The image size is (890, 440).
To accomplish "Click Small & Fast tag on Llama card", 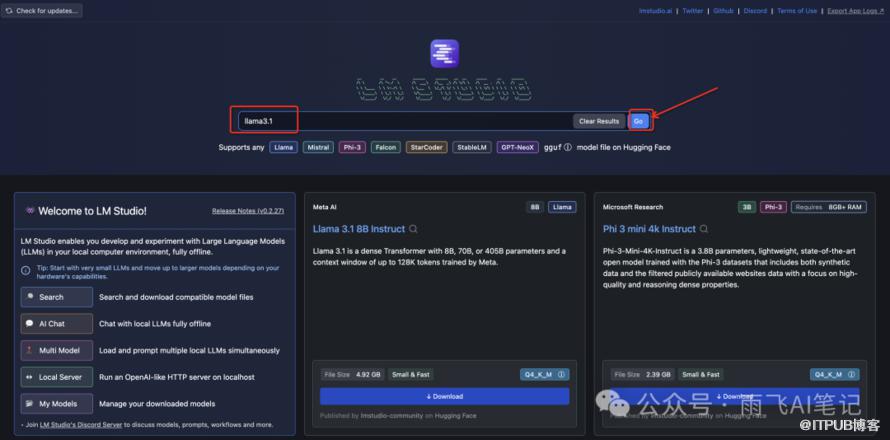I will tap(412, 375).
